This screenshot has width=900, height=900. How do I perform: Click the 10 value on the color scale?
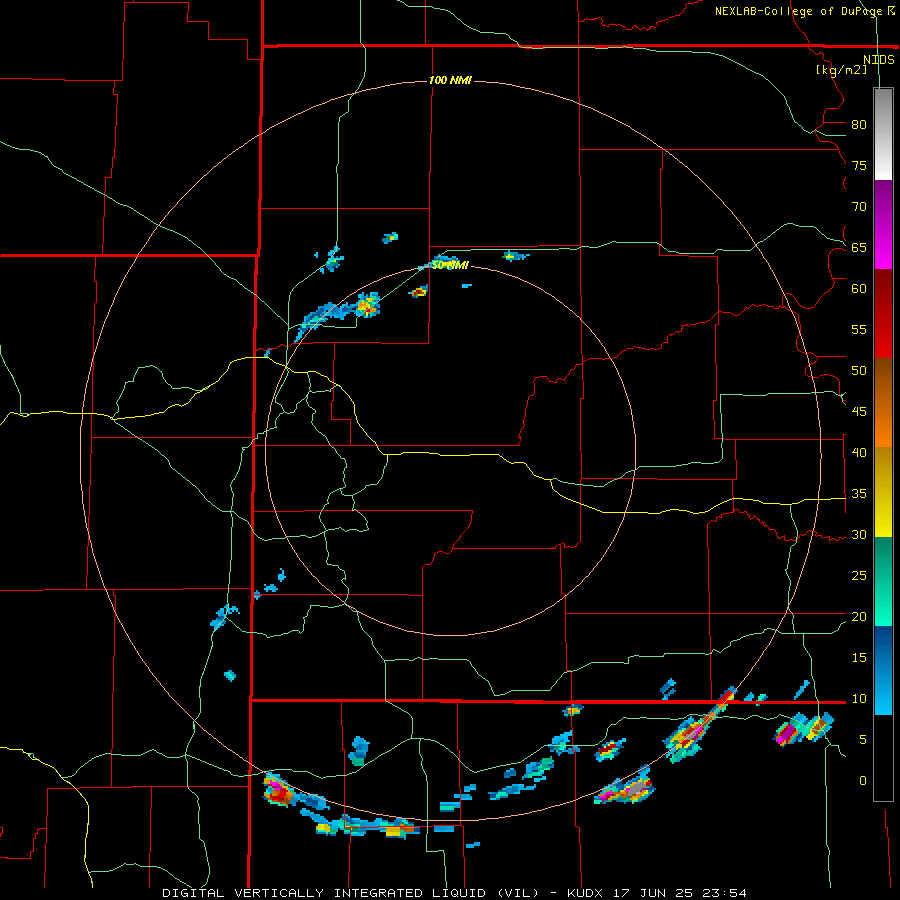859,699
